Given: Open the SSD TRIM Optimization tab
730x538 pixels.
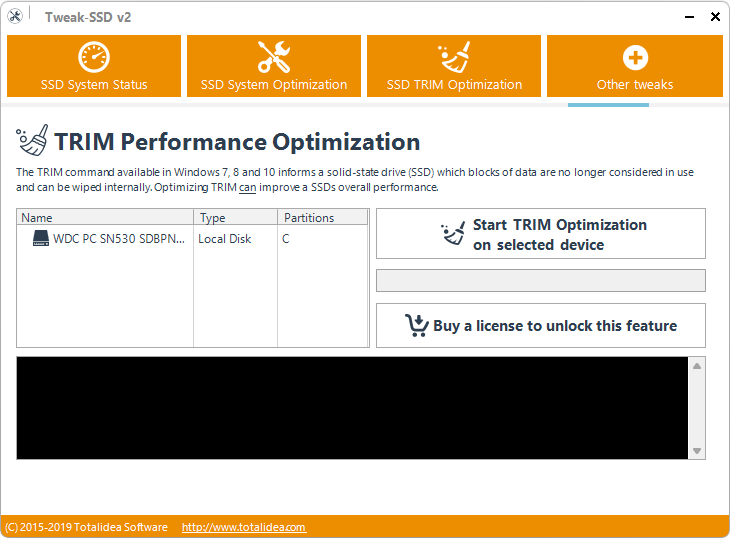Looking at the screenshot, I should 454,66.
